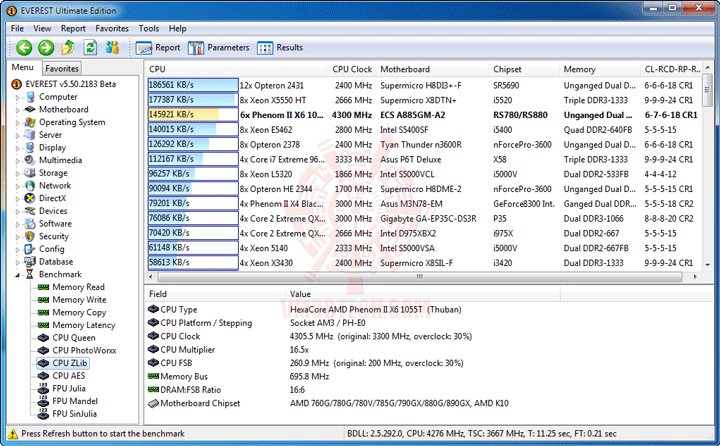
Task: Sort by the Chipset column header
Action: [523, 69]
